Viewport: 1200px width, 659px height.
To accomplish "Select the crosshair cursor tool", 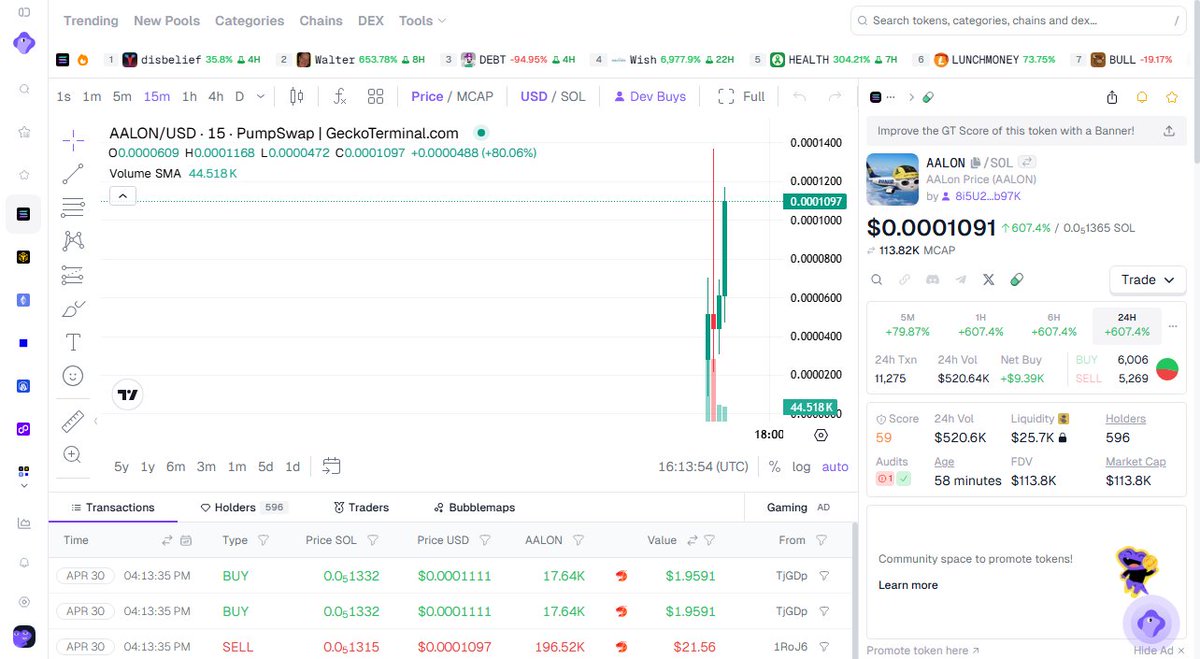I will click(73, 139).
